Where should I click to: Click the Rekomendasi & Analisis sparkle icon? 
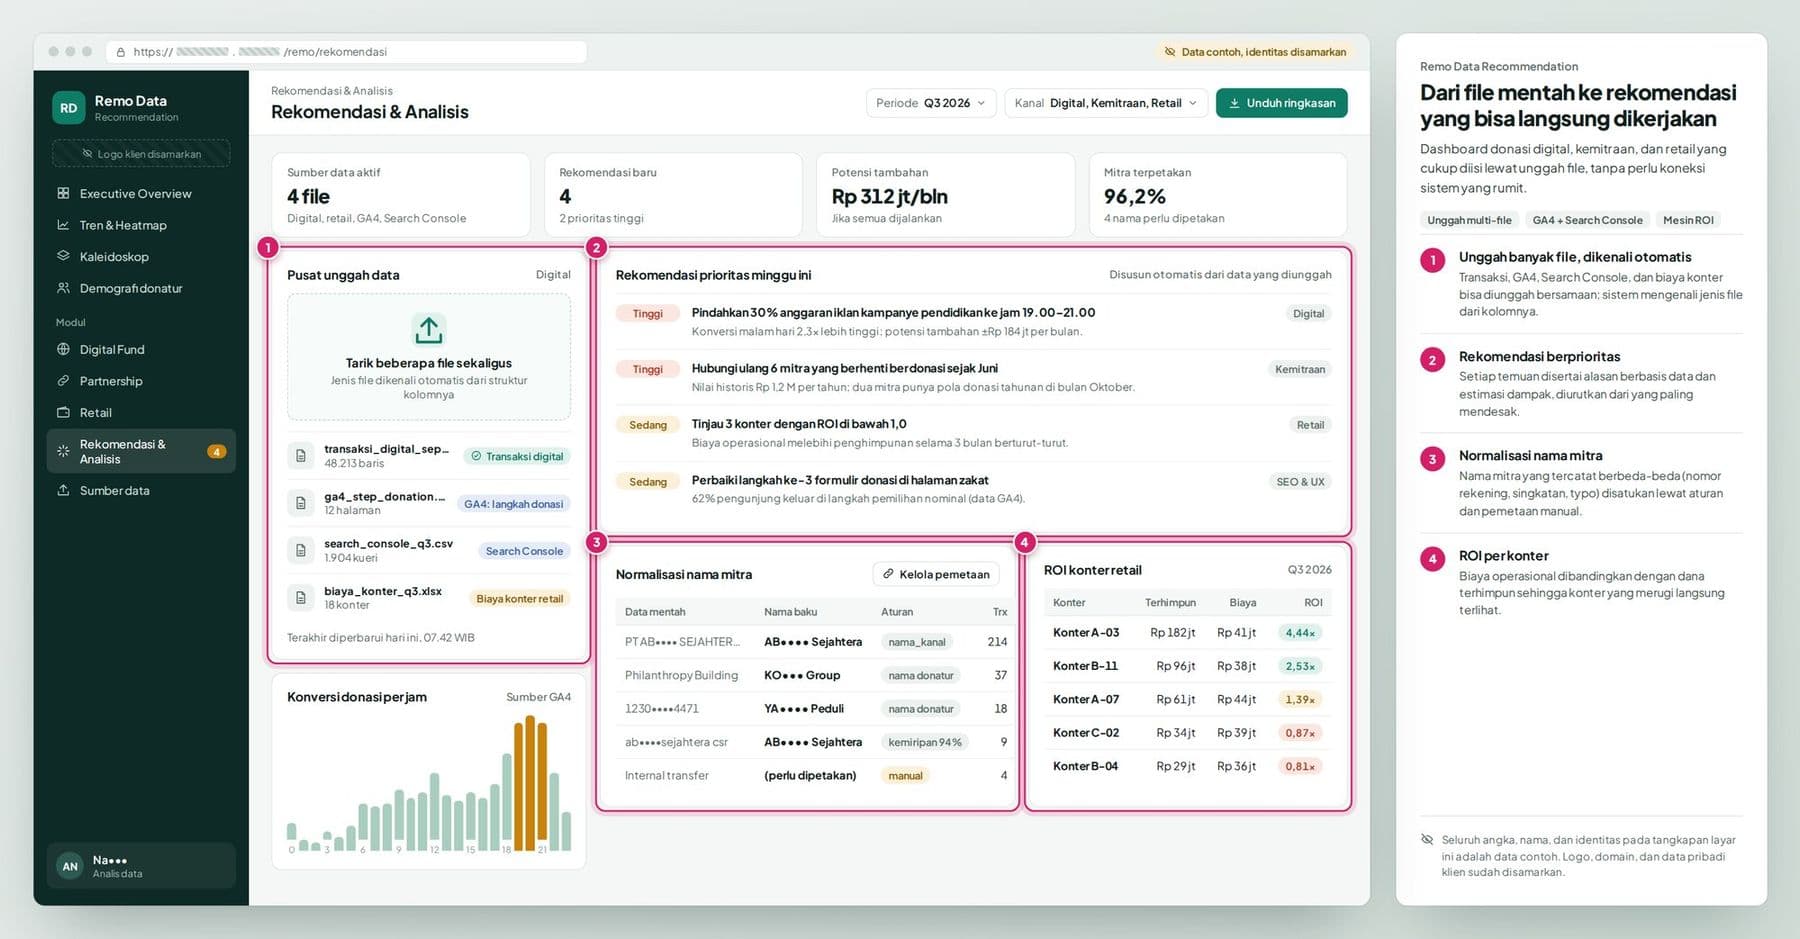[x=63, y=451]
